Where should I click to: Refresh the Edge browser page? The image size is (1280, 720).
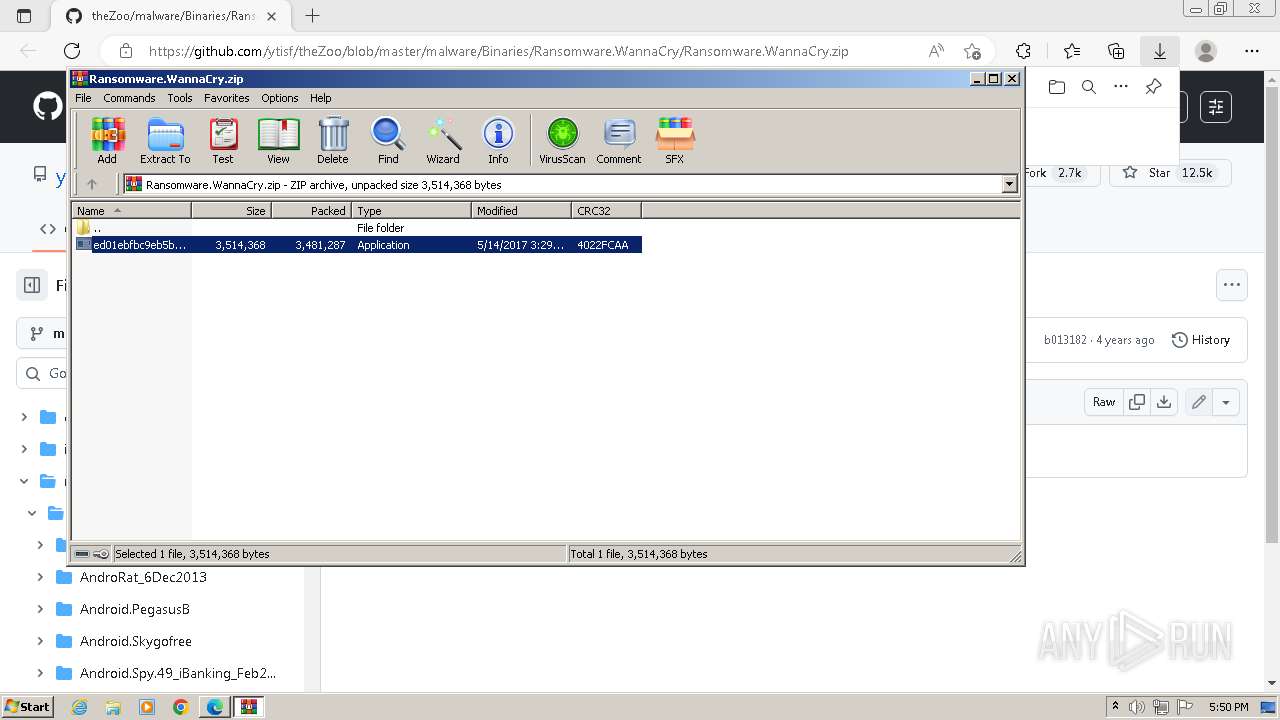(x=72, y=51)
